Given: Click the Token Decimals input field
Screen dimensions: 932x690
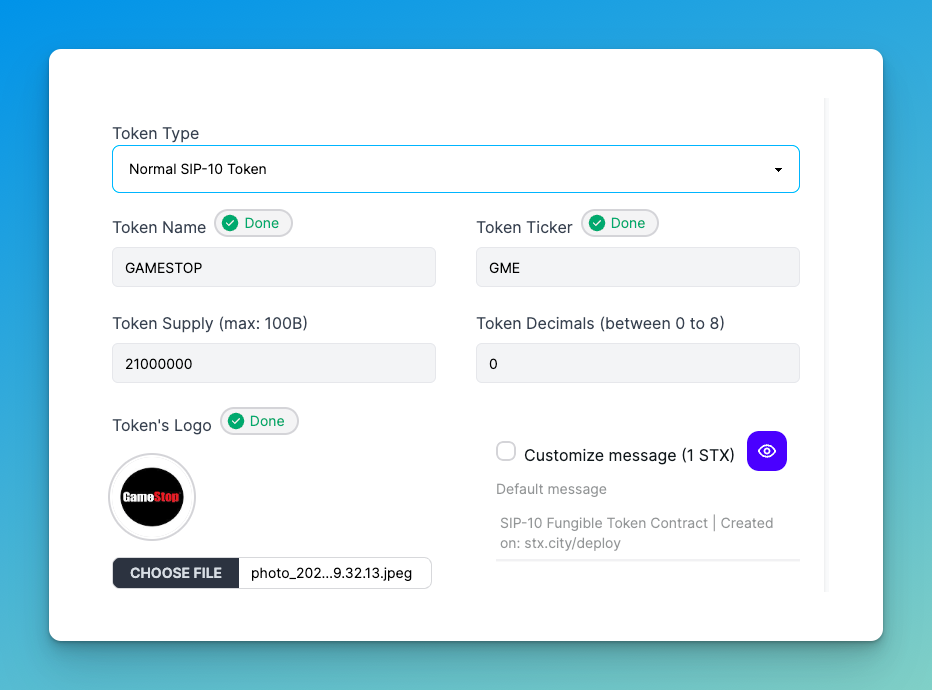Looking at the screenshot, I should point(638,363).
